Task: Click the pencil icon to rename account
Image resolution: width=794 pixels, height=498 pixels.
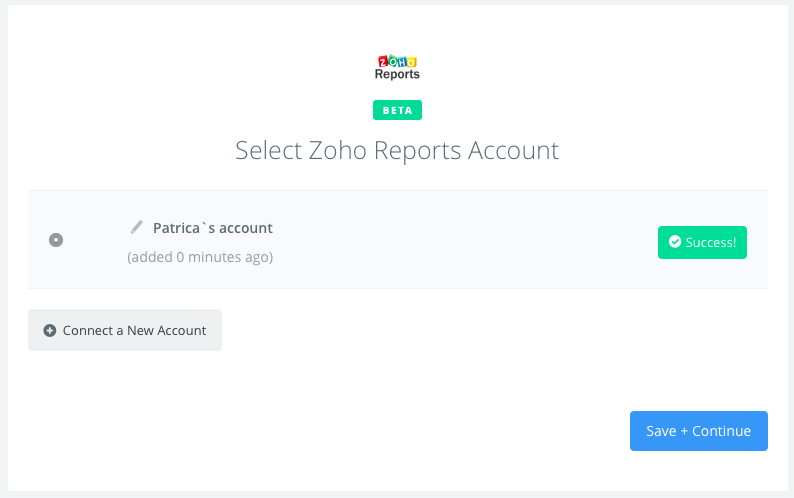Action: tap(137, 227)
